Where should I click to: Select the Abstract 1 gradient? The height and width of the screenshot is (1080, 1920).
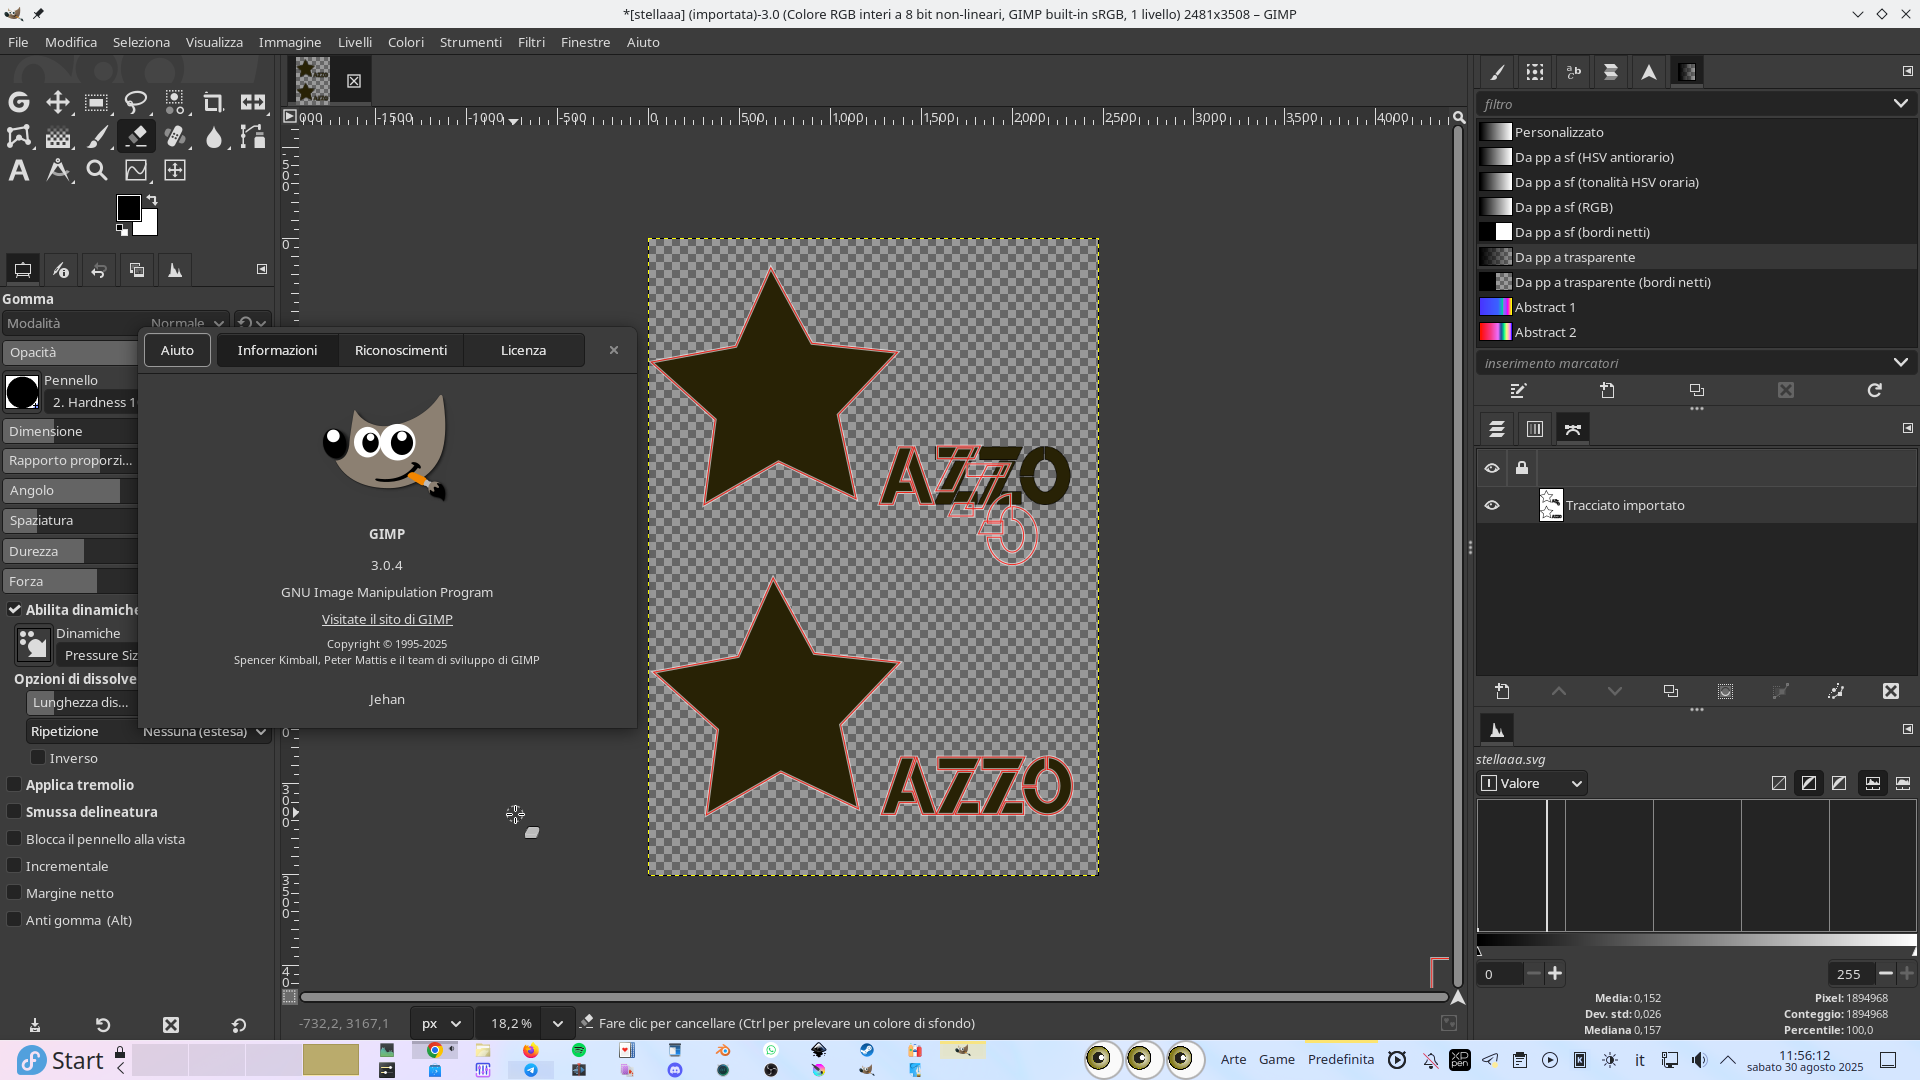[x=1545, y=307]
